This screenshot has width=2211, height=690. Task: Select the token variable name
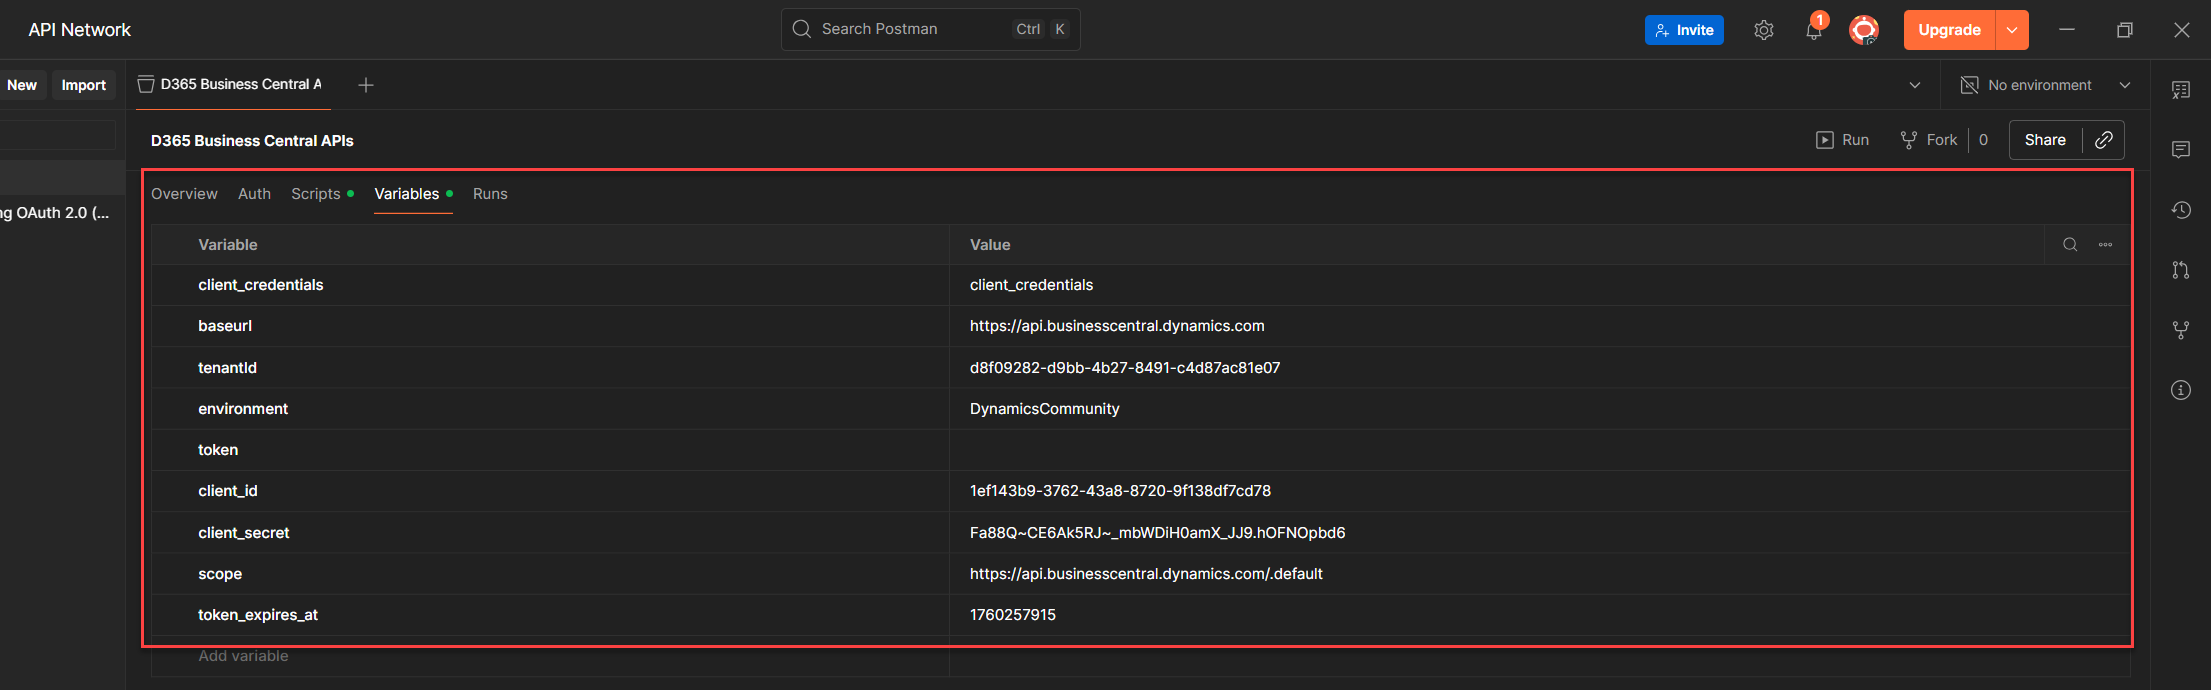click(218, 450)
